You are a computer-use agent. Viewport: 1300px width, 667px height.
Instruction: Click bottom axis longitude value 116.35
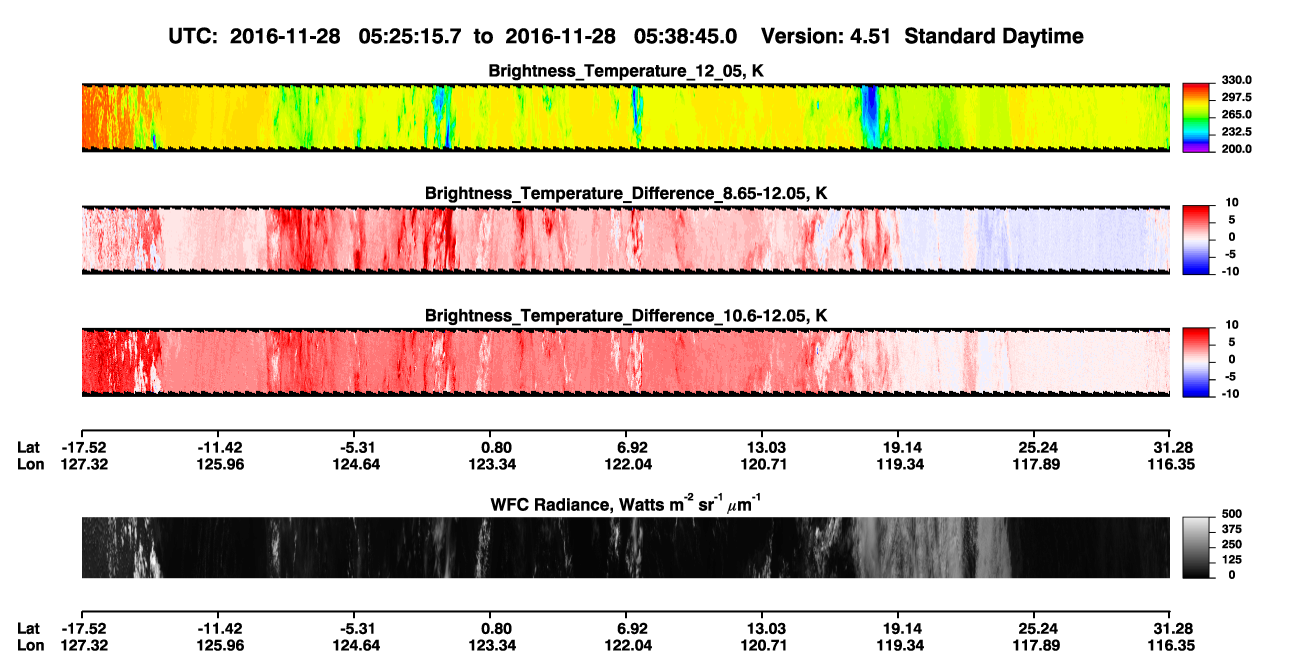click(x=1174, y=645)
